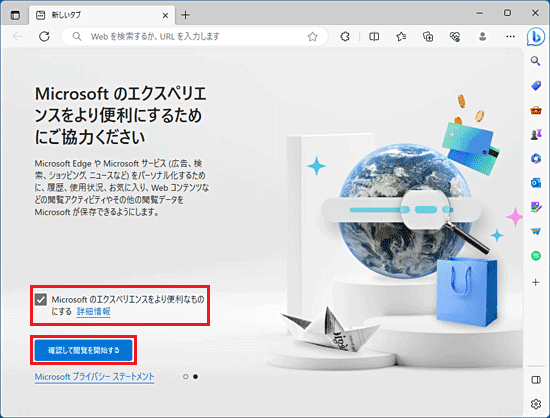Viewport: 550px width, 418px height.
Task: Open sidebar Games chess icon
Action: (536, 134)
